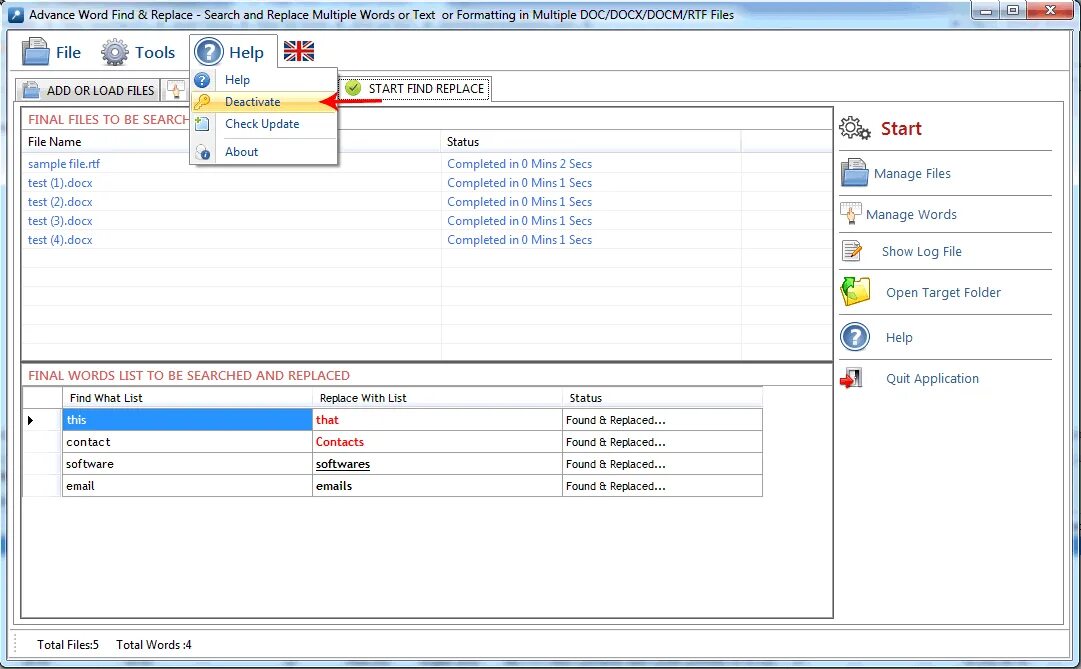Click the Manage Files folder icon
This screenshot has height=669, width=1081.
(x=854, y=173)
